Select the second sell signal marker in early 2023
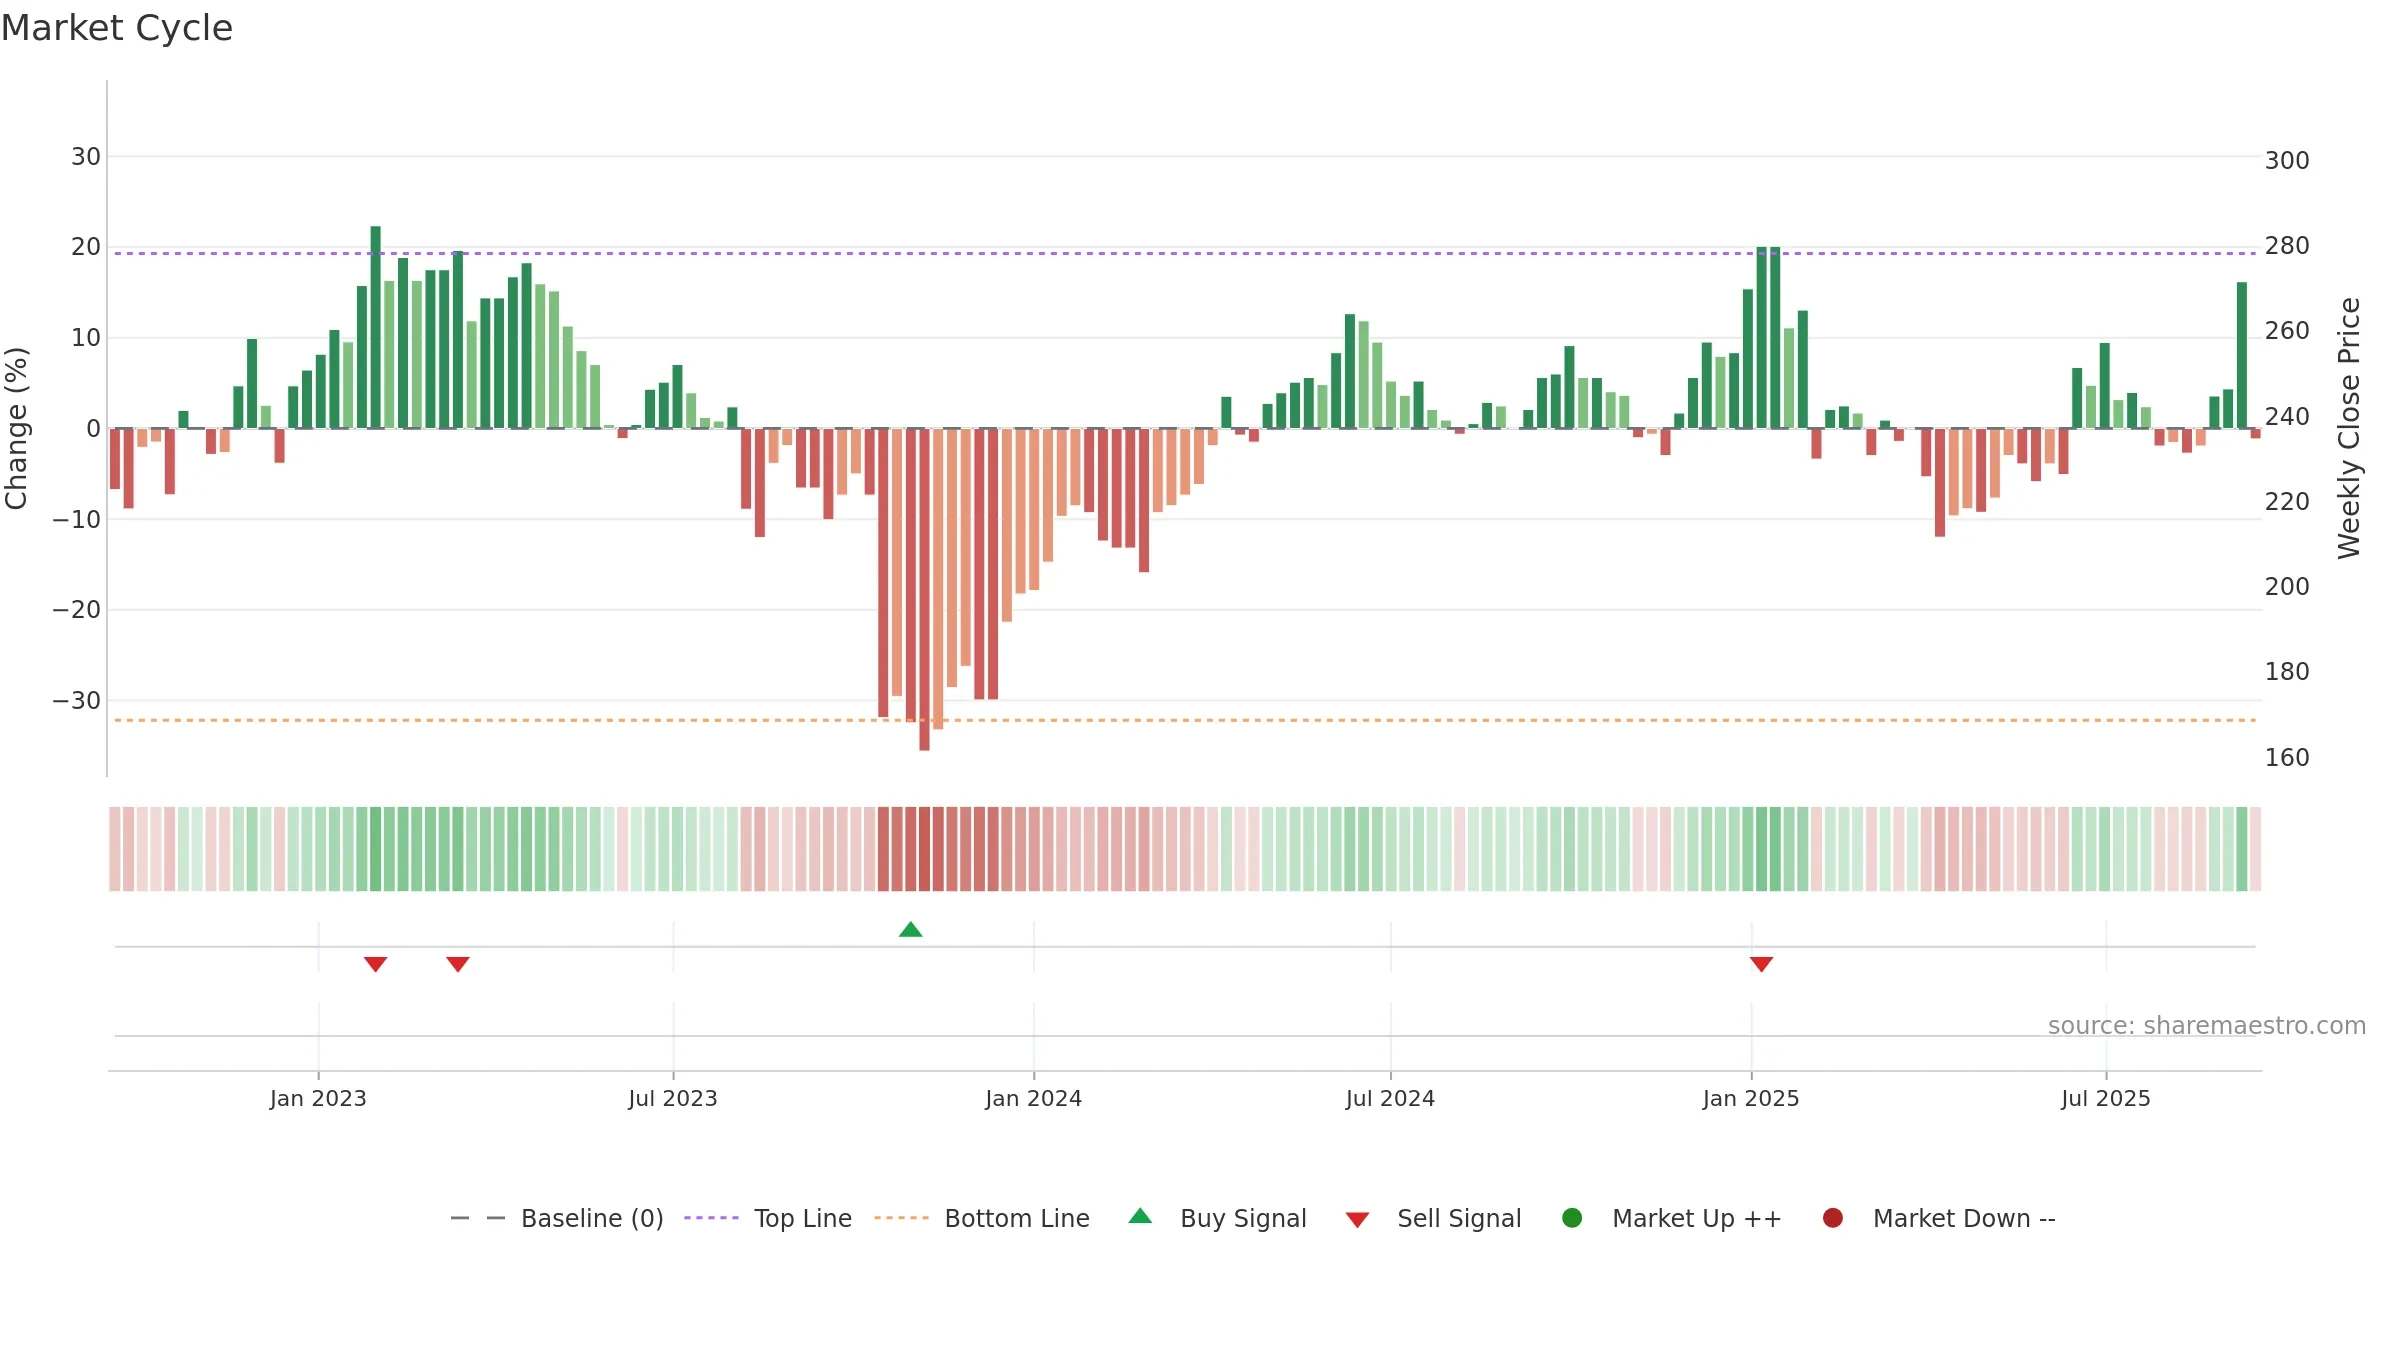The height and width of the screenshot is (1350, 2400). pyautogui.click(x=458, y=964)
